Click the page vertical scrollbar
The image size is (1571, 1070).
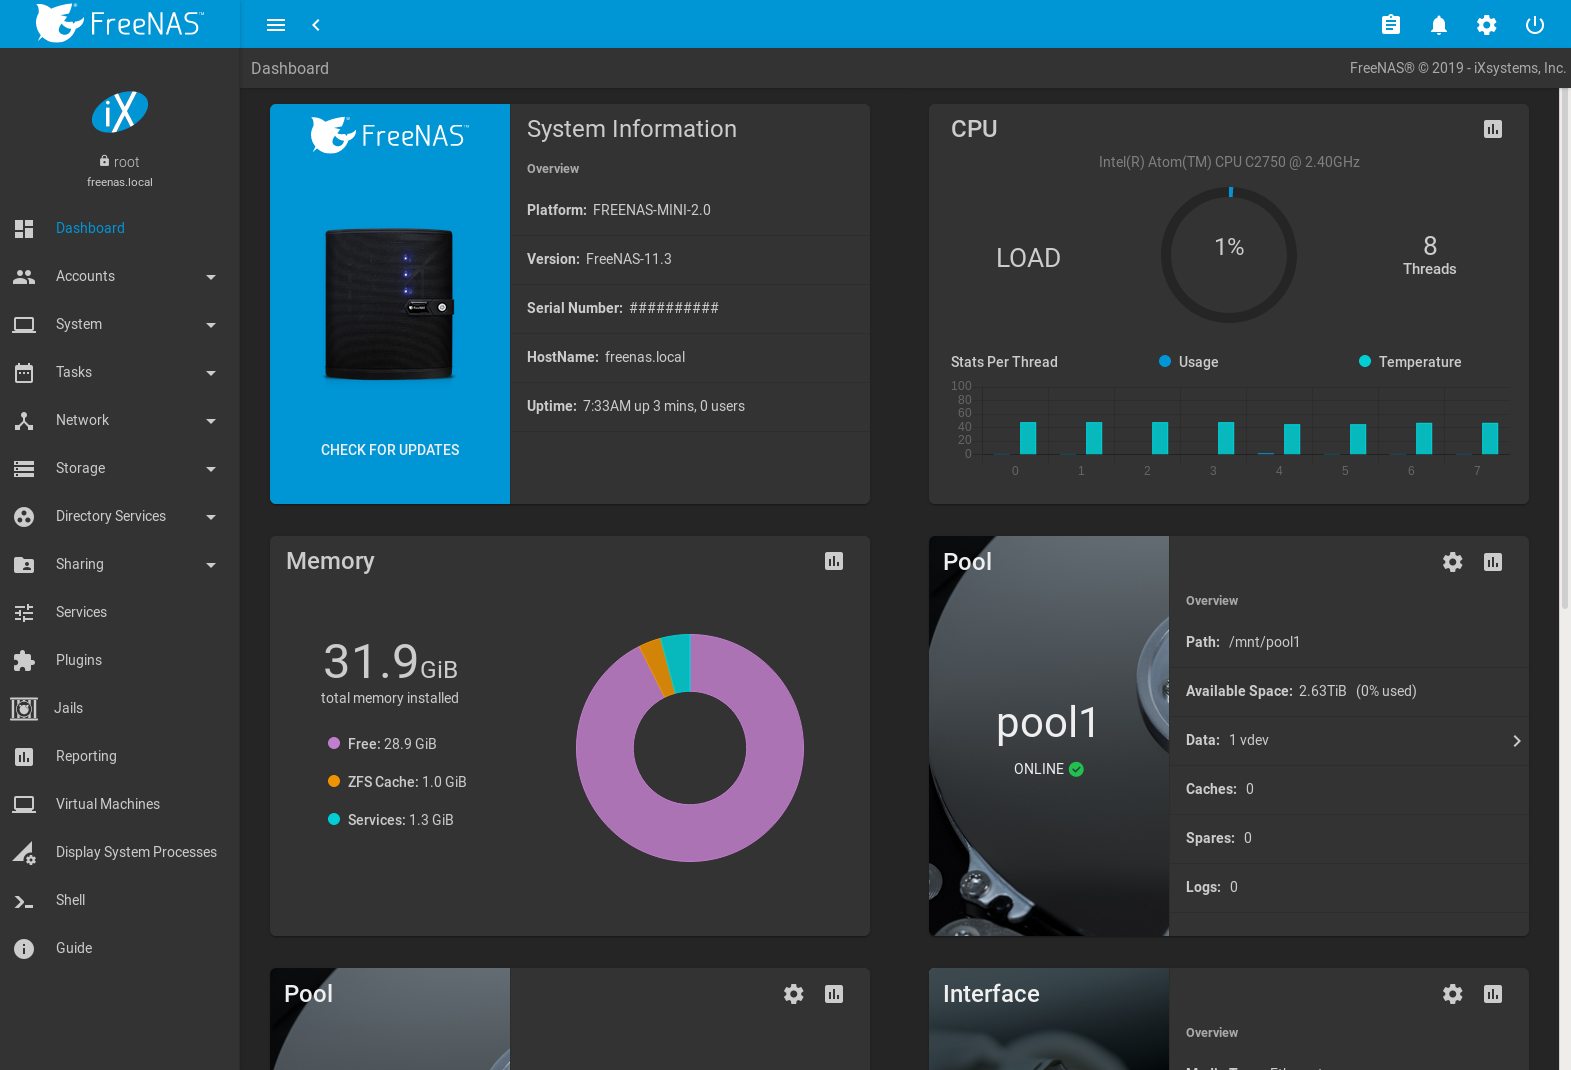1565,348
